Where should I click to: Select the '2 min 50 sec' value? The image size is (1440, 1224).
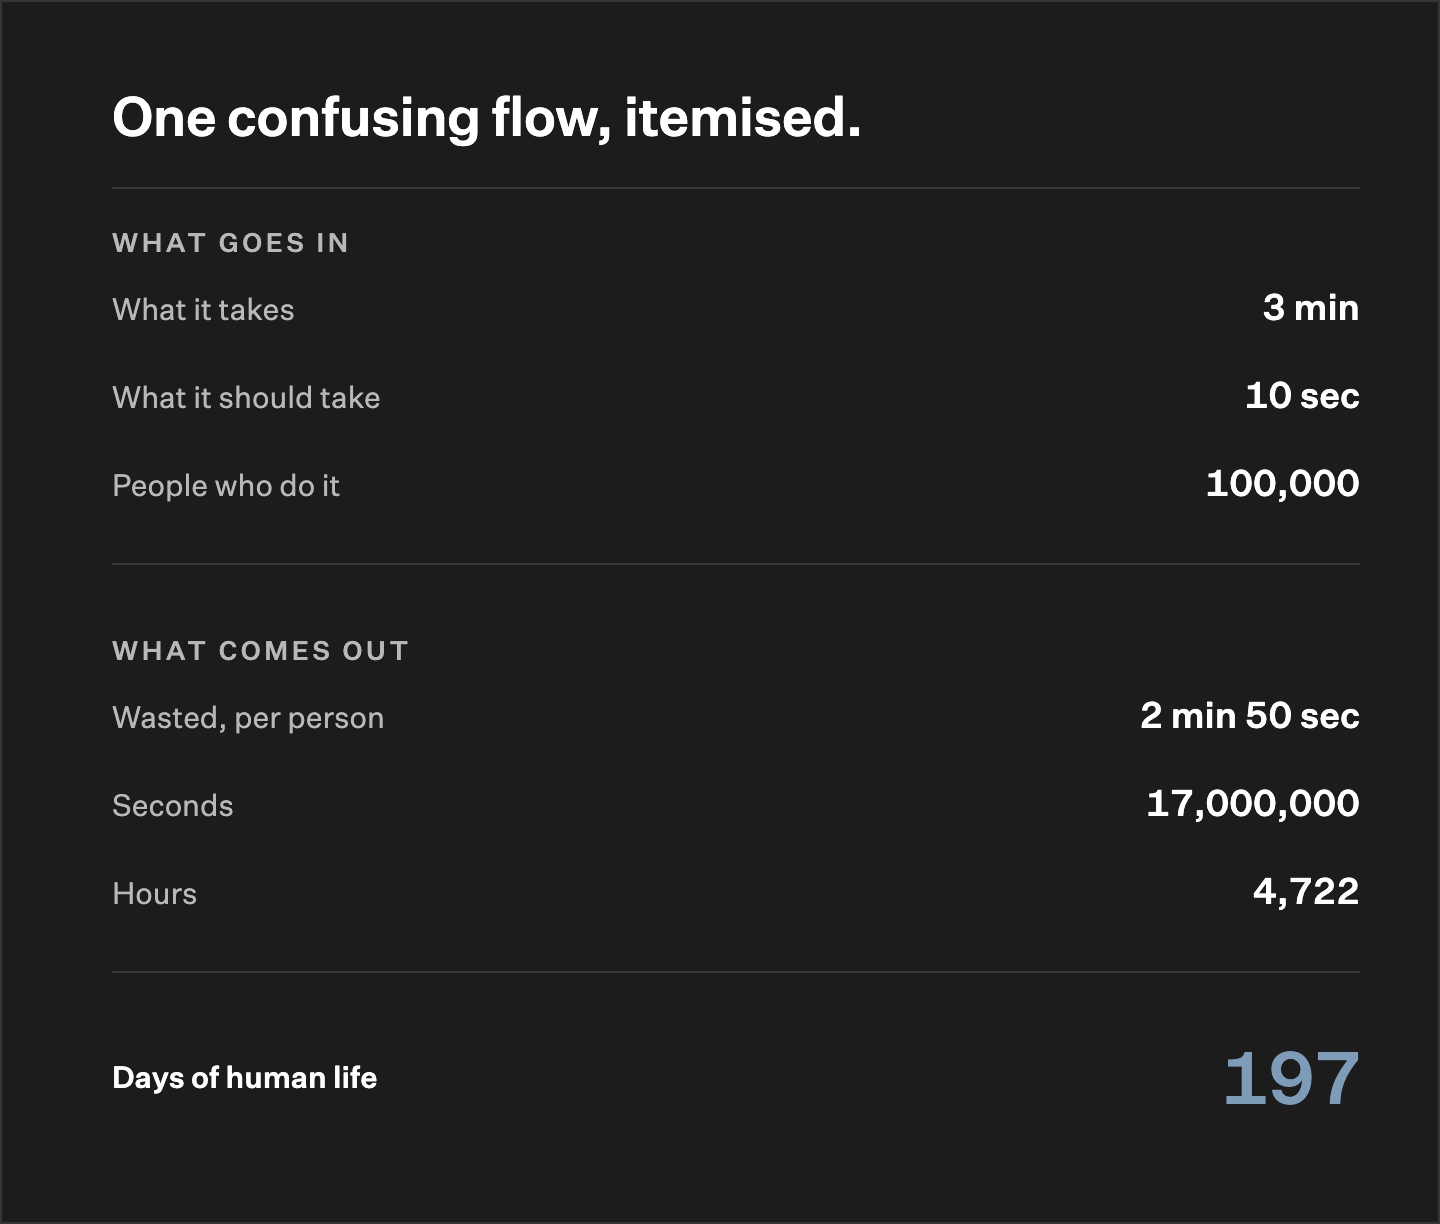1250,715
